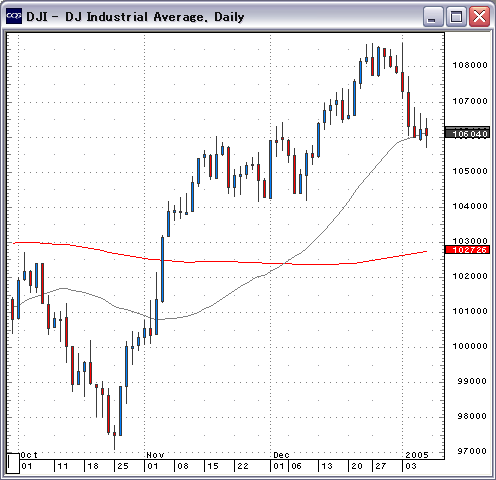Click the 'Nov' month label on time axis
Image resolution: width=496 pixels, height=480 pixels.
point(155,455)
